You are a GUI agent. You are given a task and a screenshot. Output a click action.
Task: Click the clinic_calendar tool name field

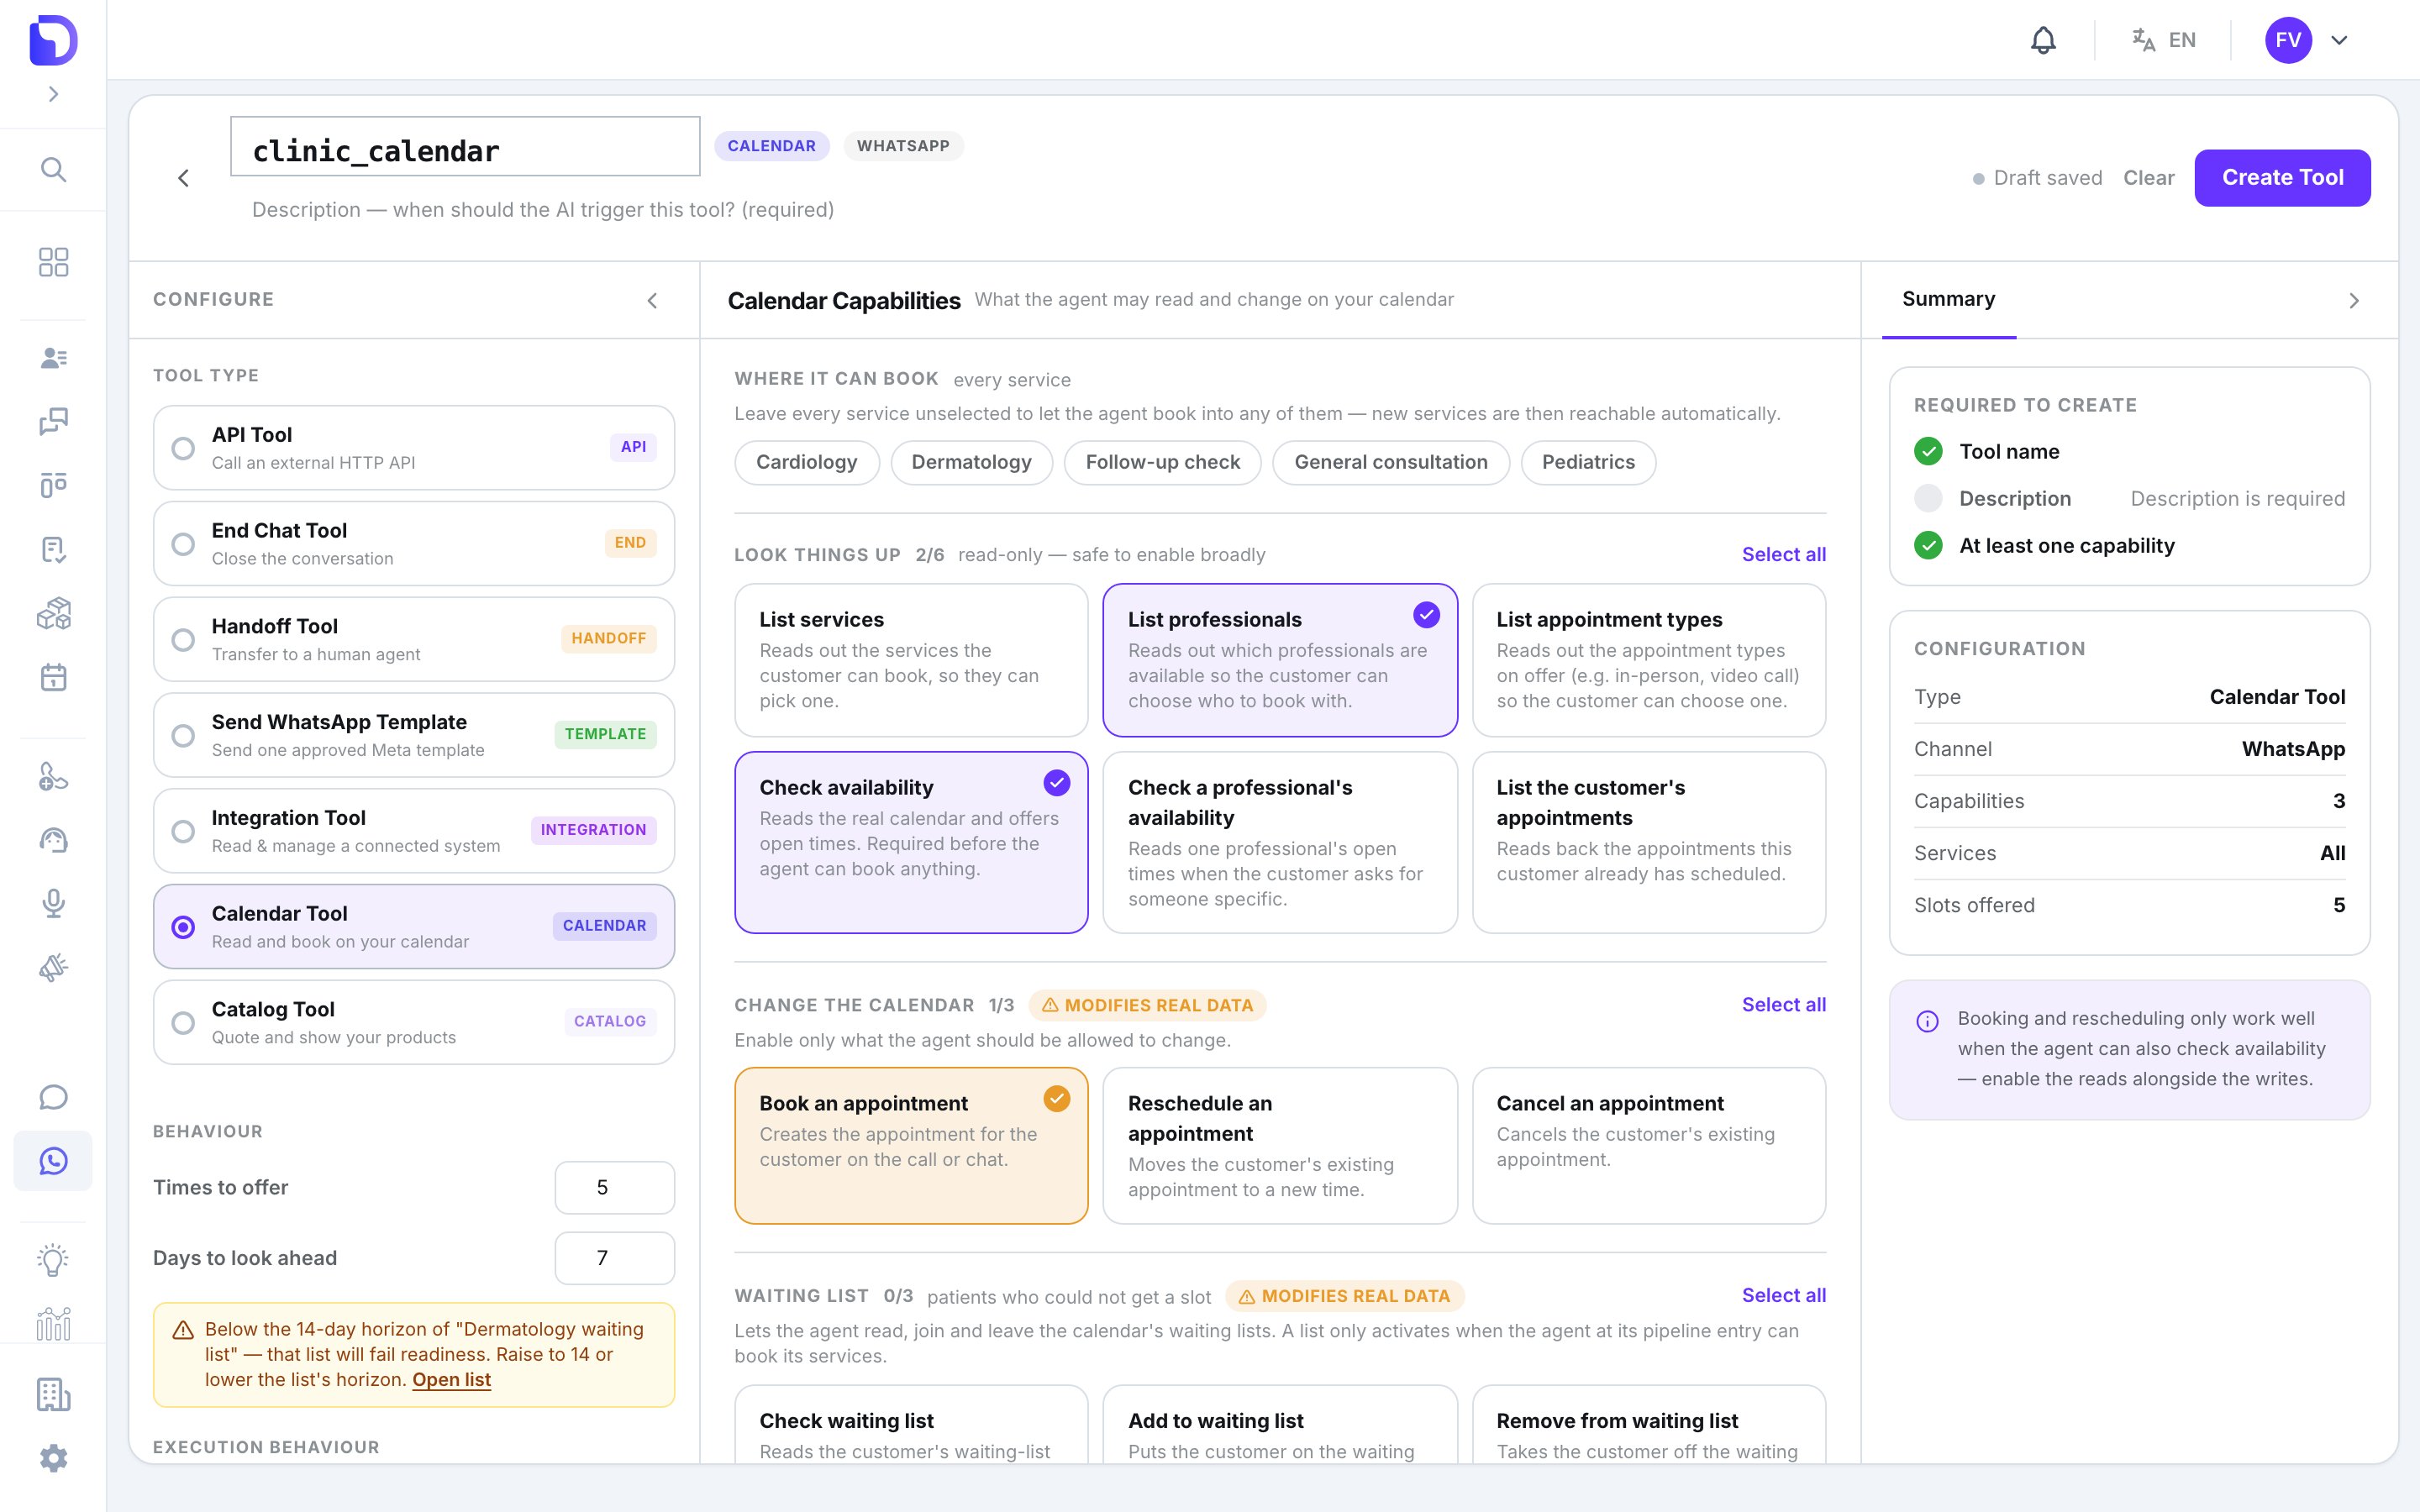pos(465,146)
